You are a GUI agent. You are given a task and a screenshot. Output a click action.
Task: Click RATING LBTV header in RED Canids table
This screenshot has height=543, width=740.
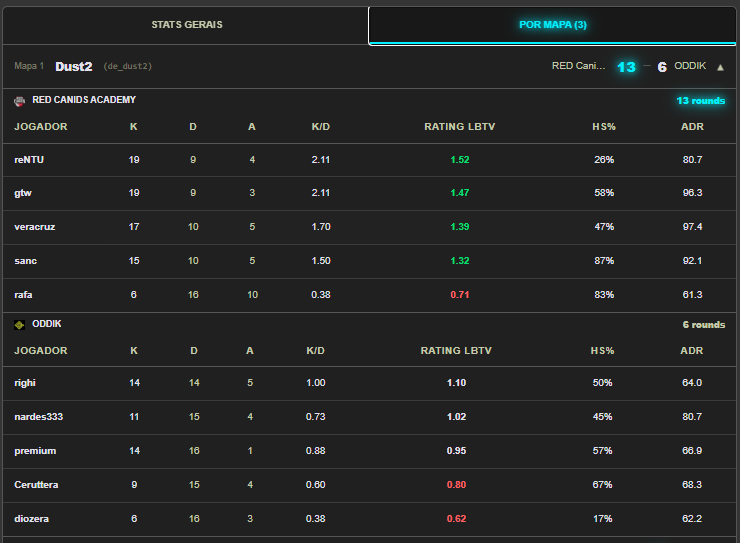pos(459,127)
